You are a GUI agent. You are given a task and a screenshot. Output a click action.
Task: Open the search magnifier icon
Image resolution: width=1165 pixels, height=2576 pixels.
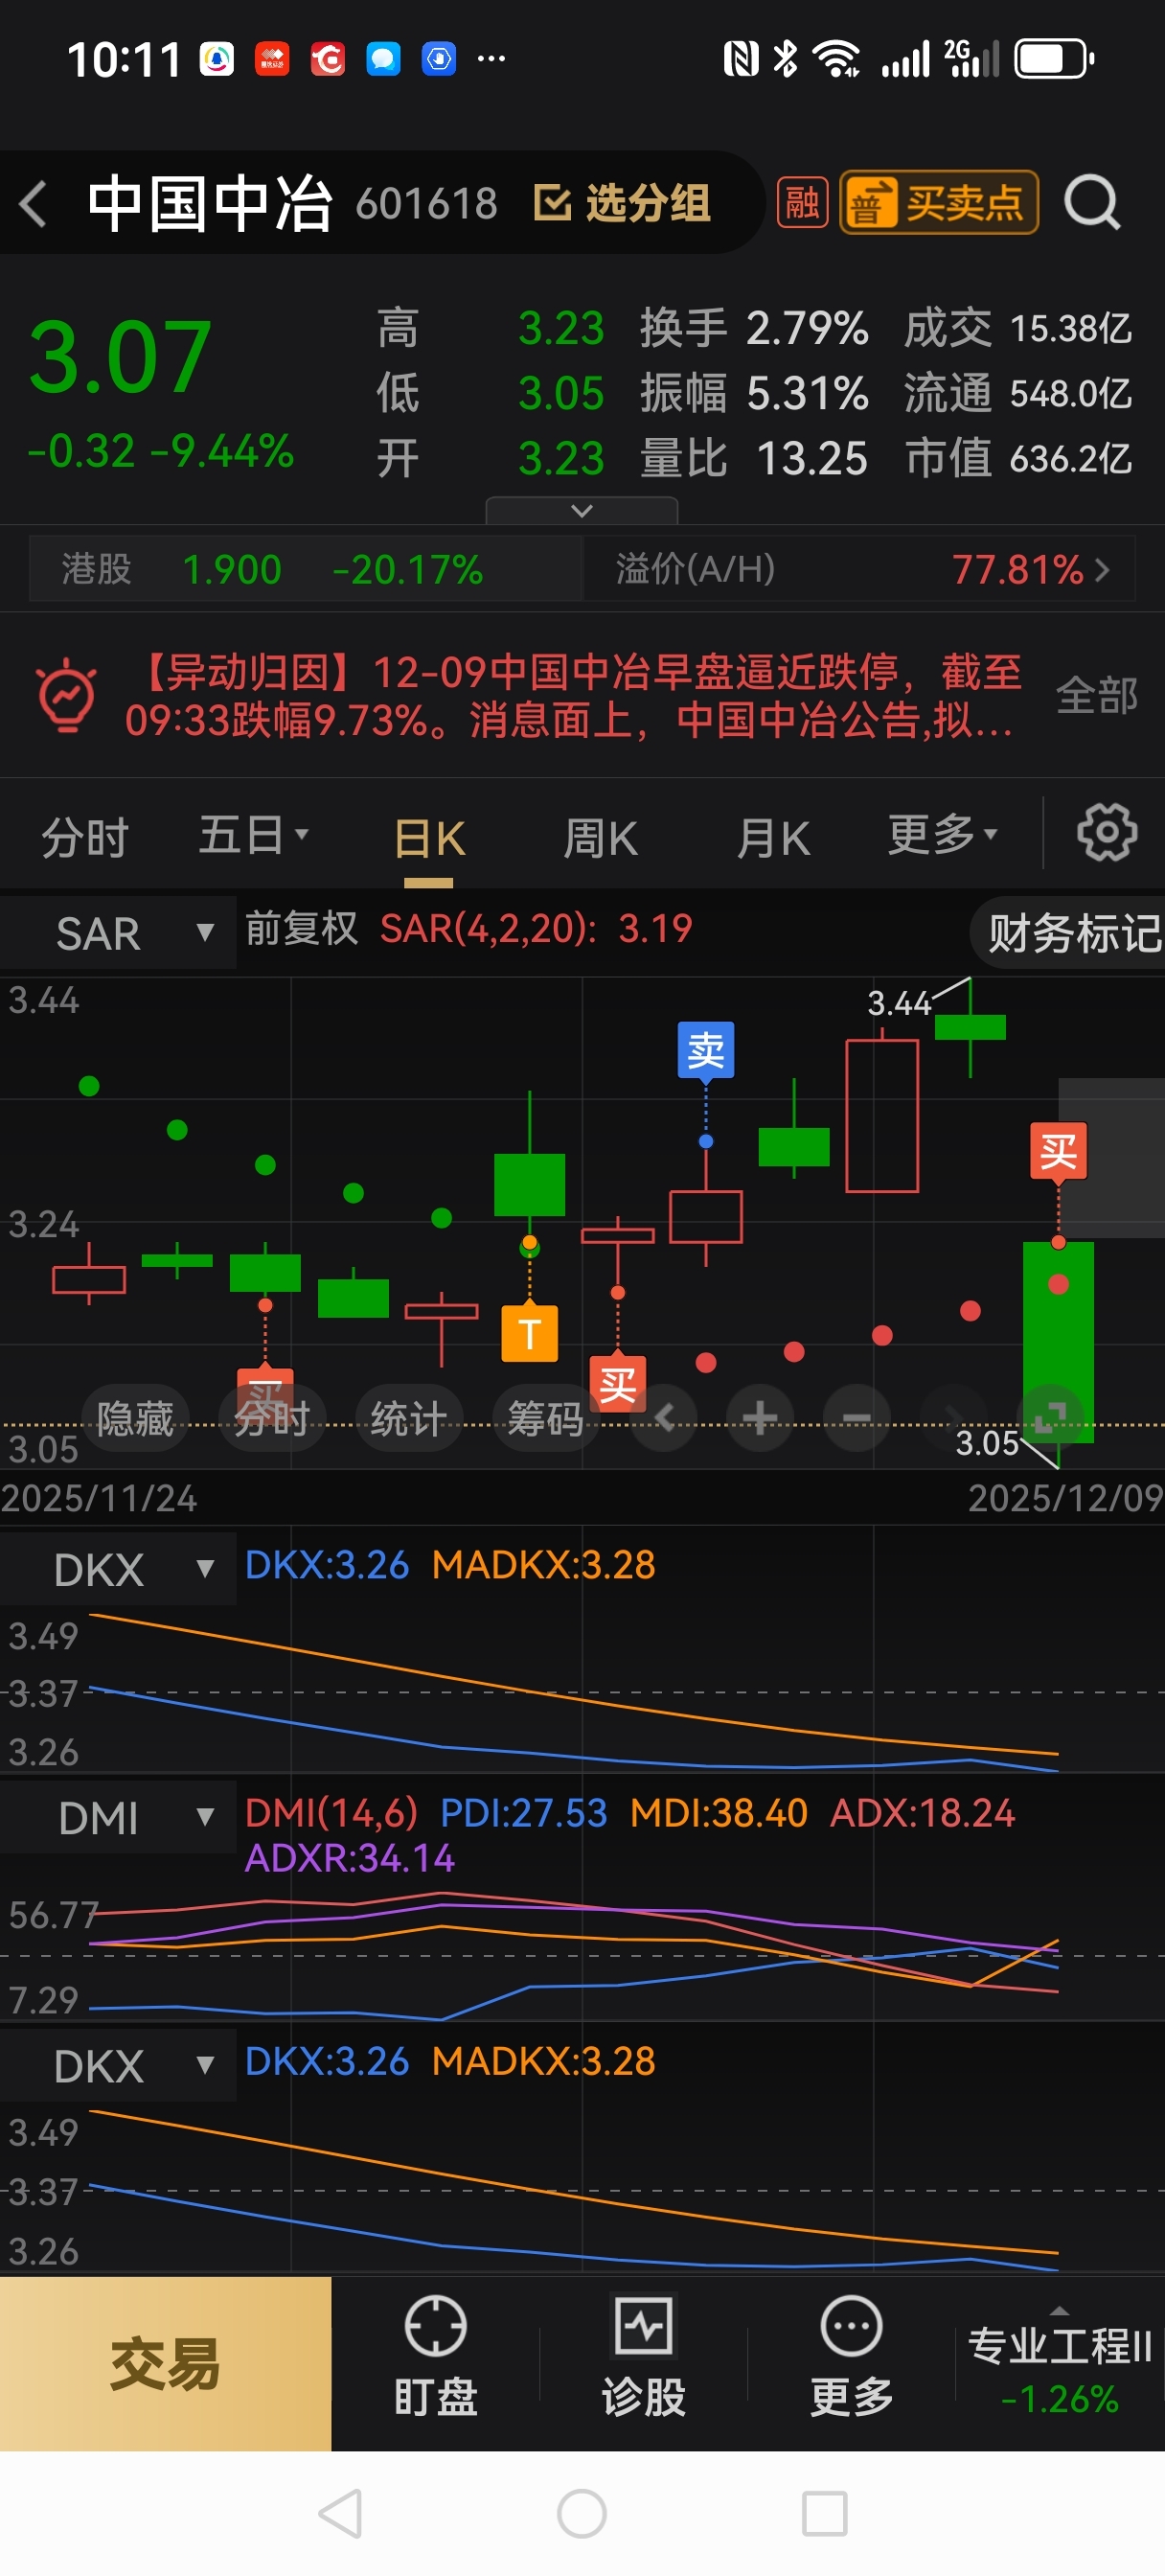(1091, 203)
